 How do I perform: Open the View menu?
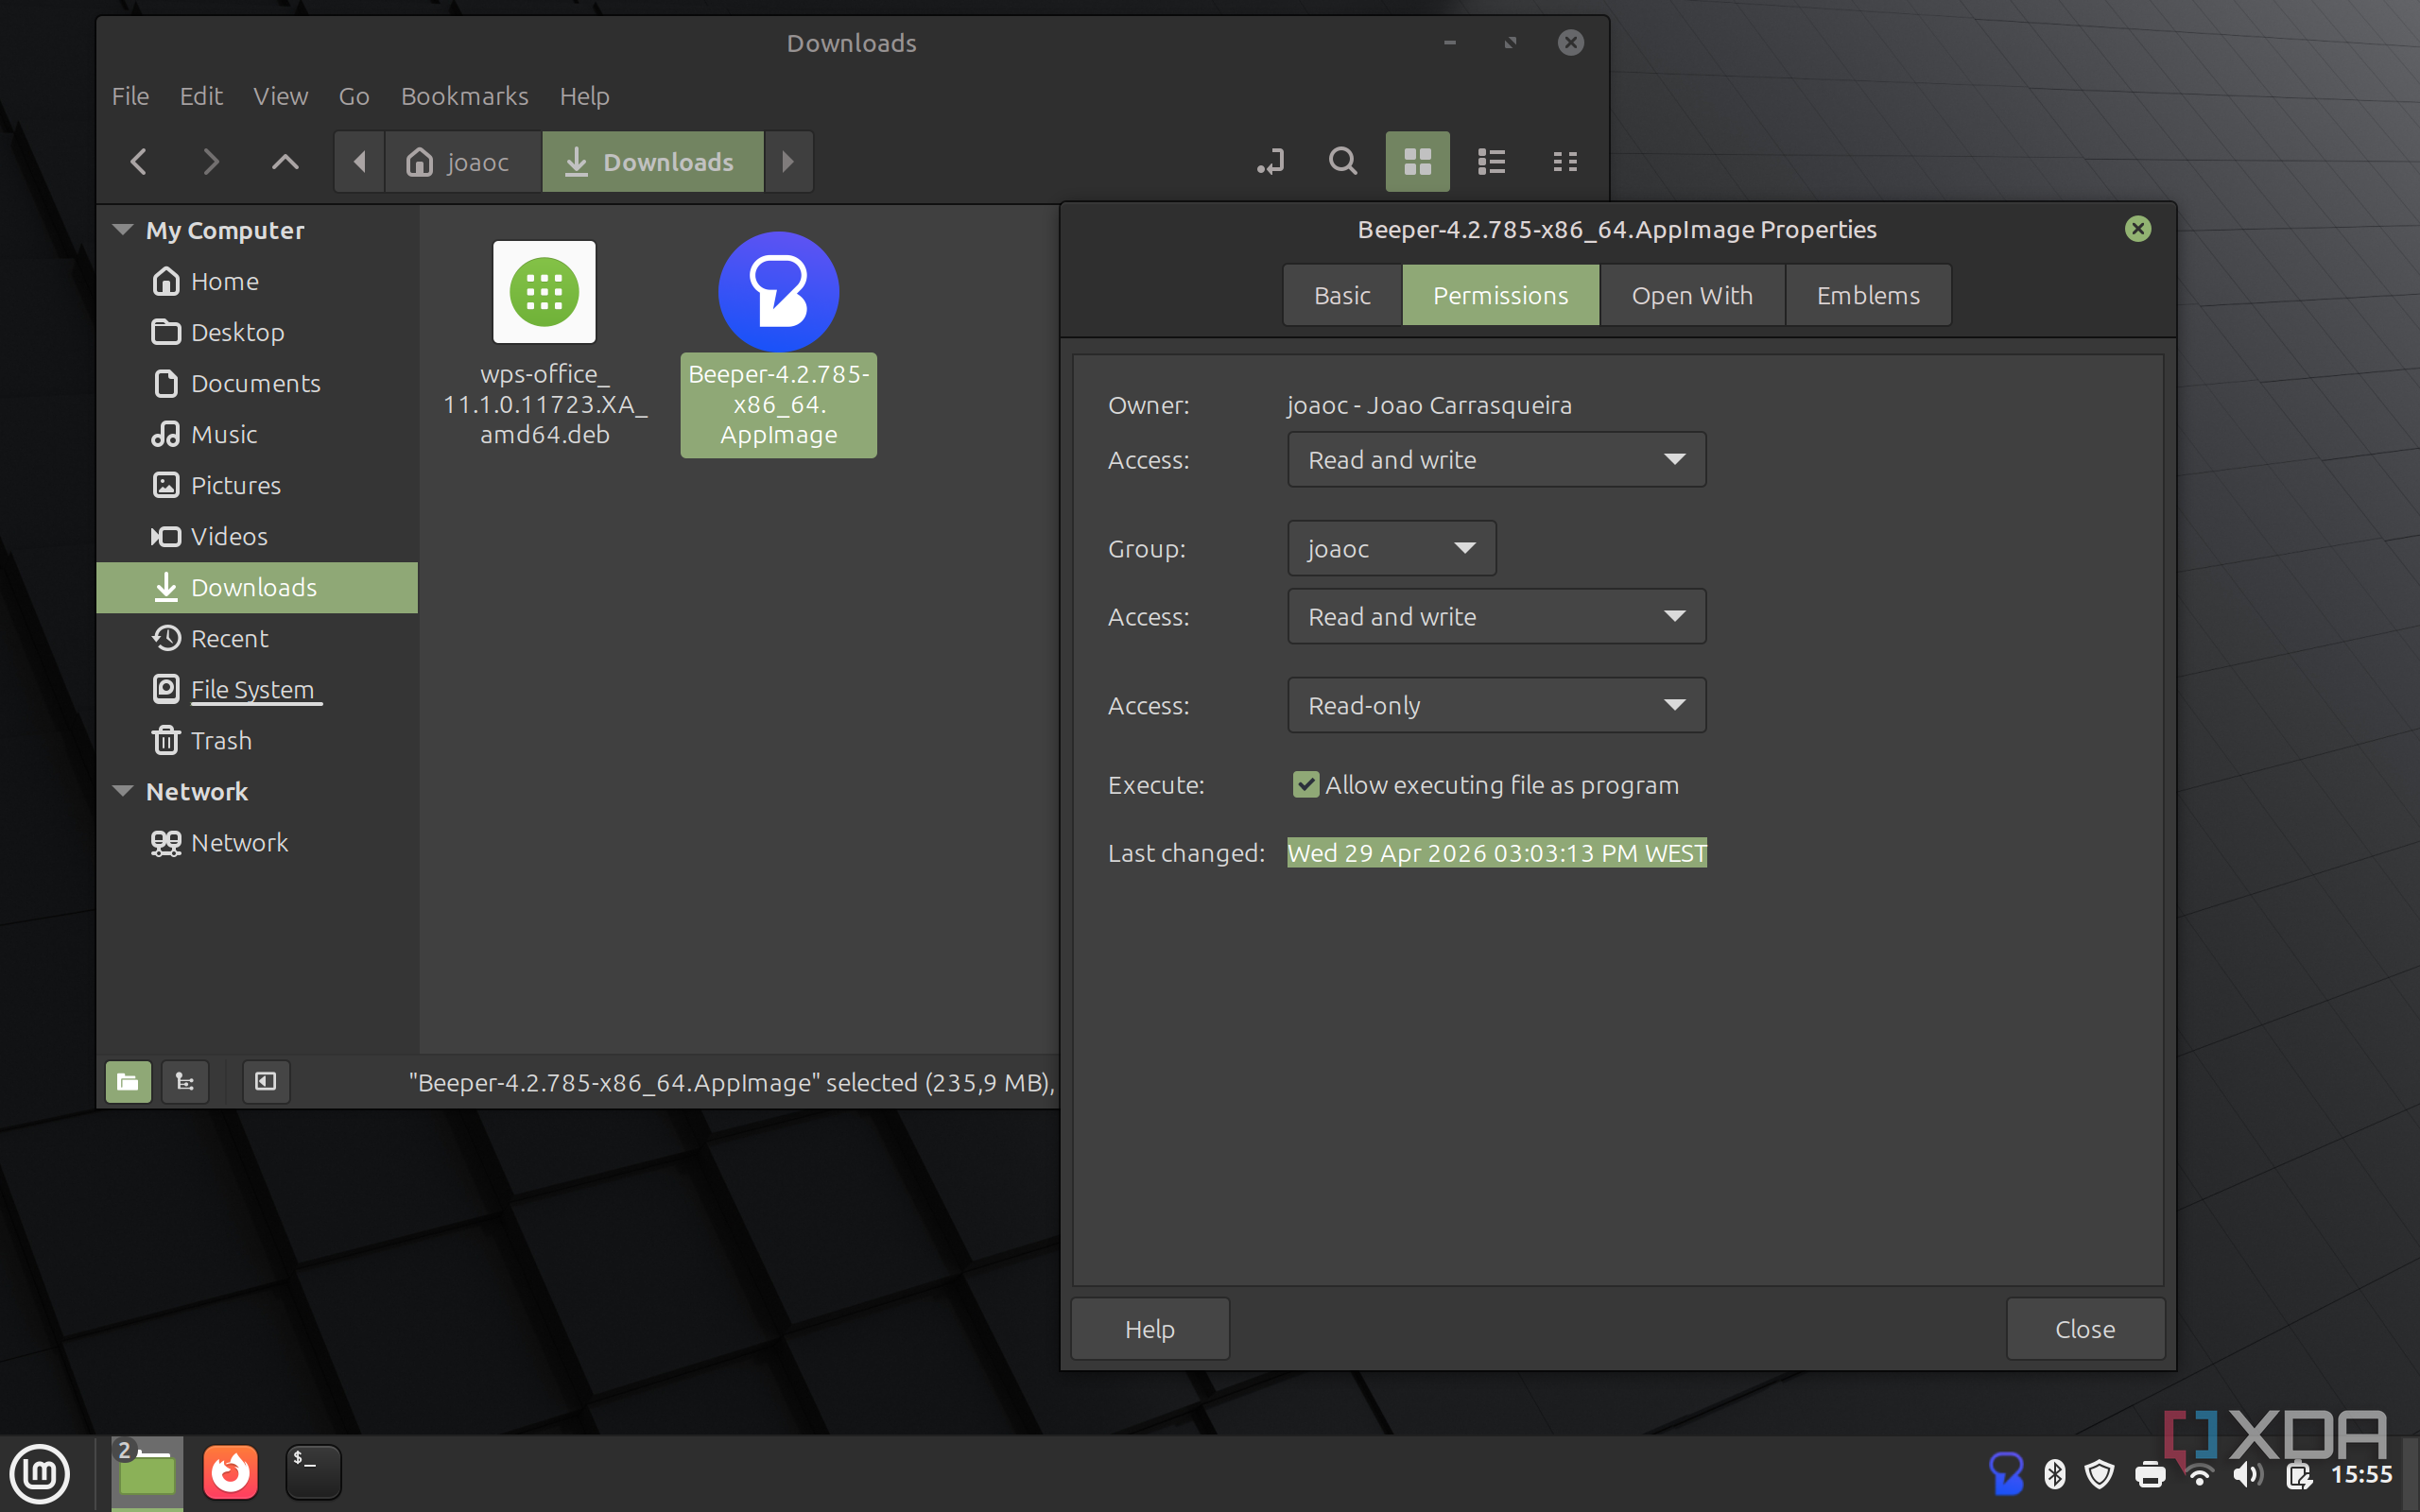pos(280,96)
